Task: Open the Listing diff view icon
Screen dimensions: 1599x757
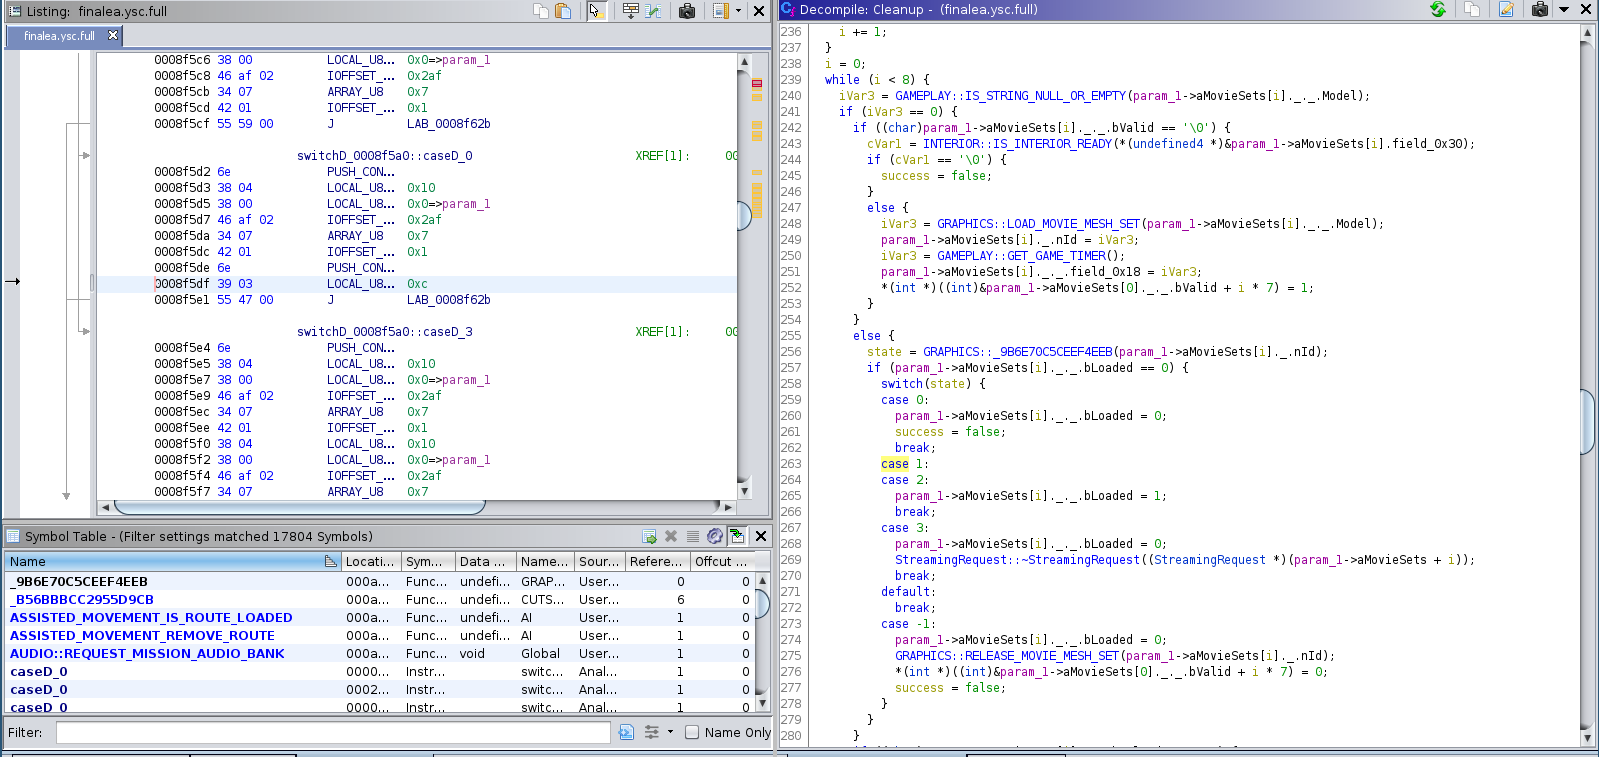Action: click(x=654, y=11)
